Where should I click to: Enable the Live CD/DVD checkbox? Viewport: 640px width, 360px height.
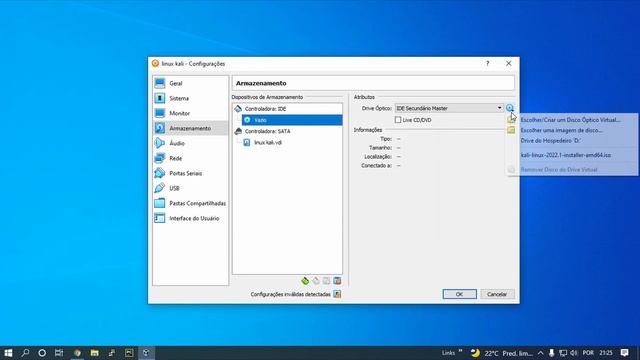(398, 120)
